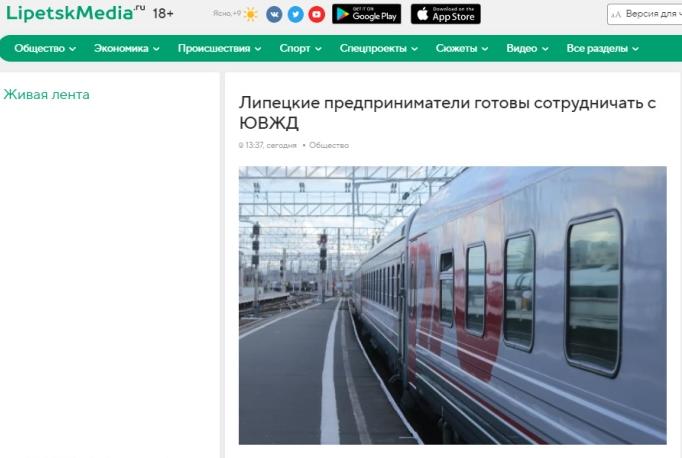The image size is (682, 458).
Task: Expand the Спецпроекты dropdown arrow
Action: [415, 49]
